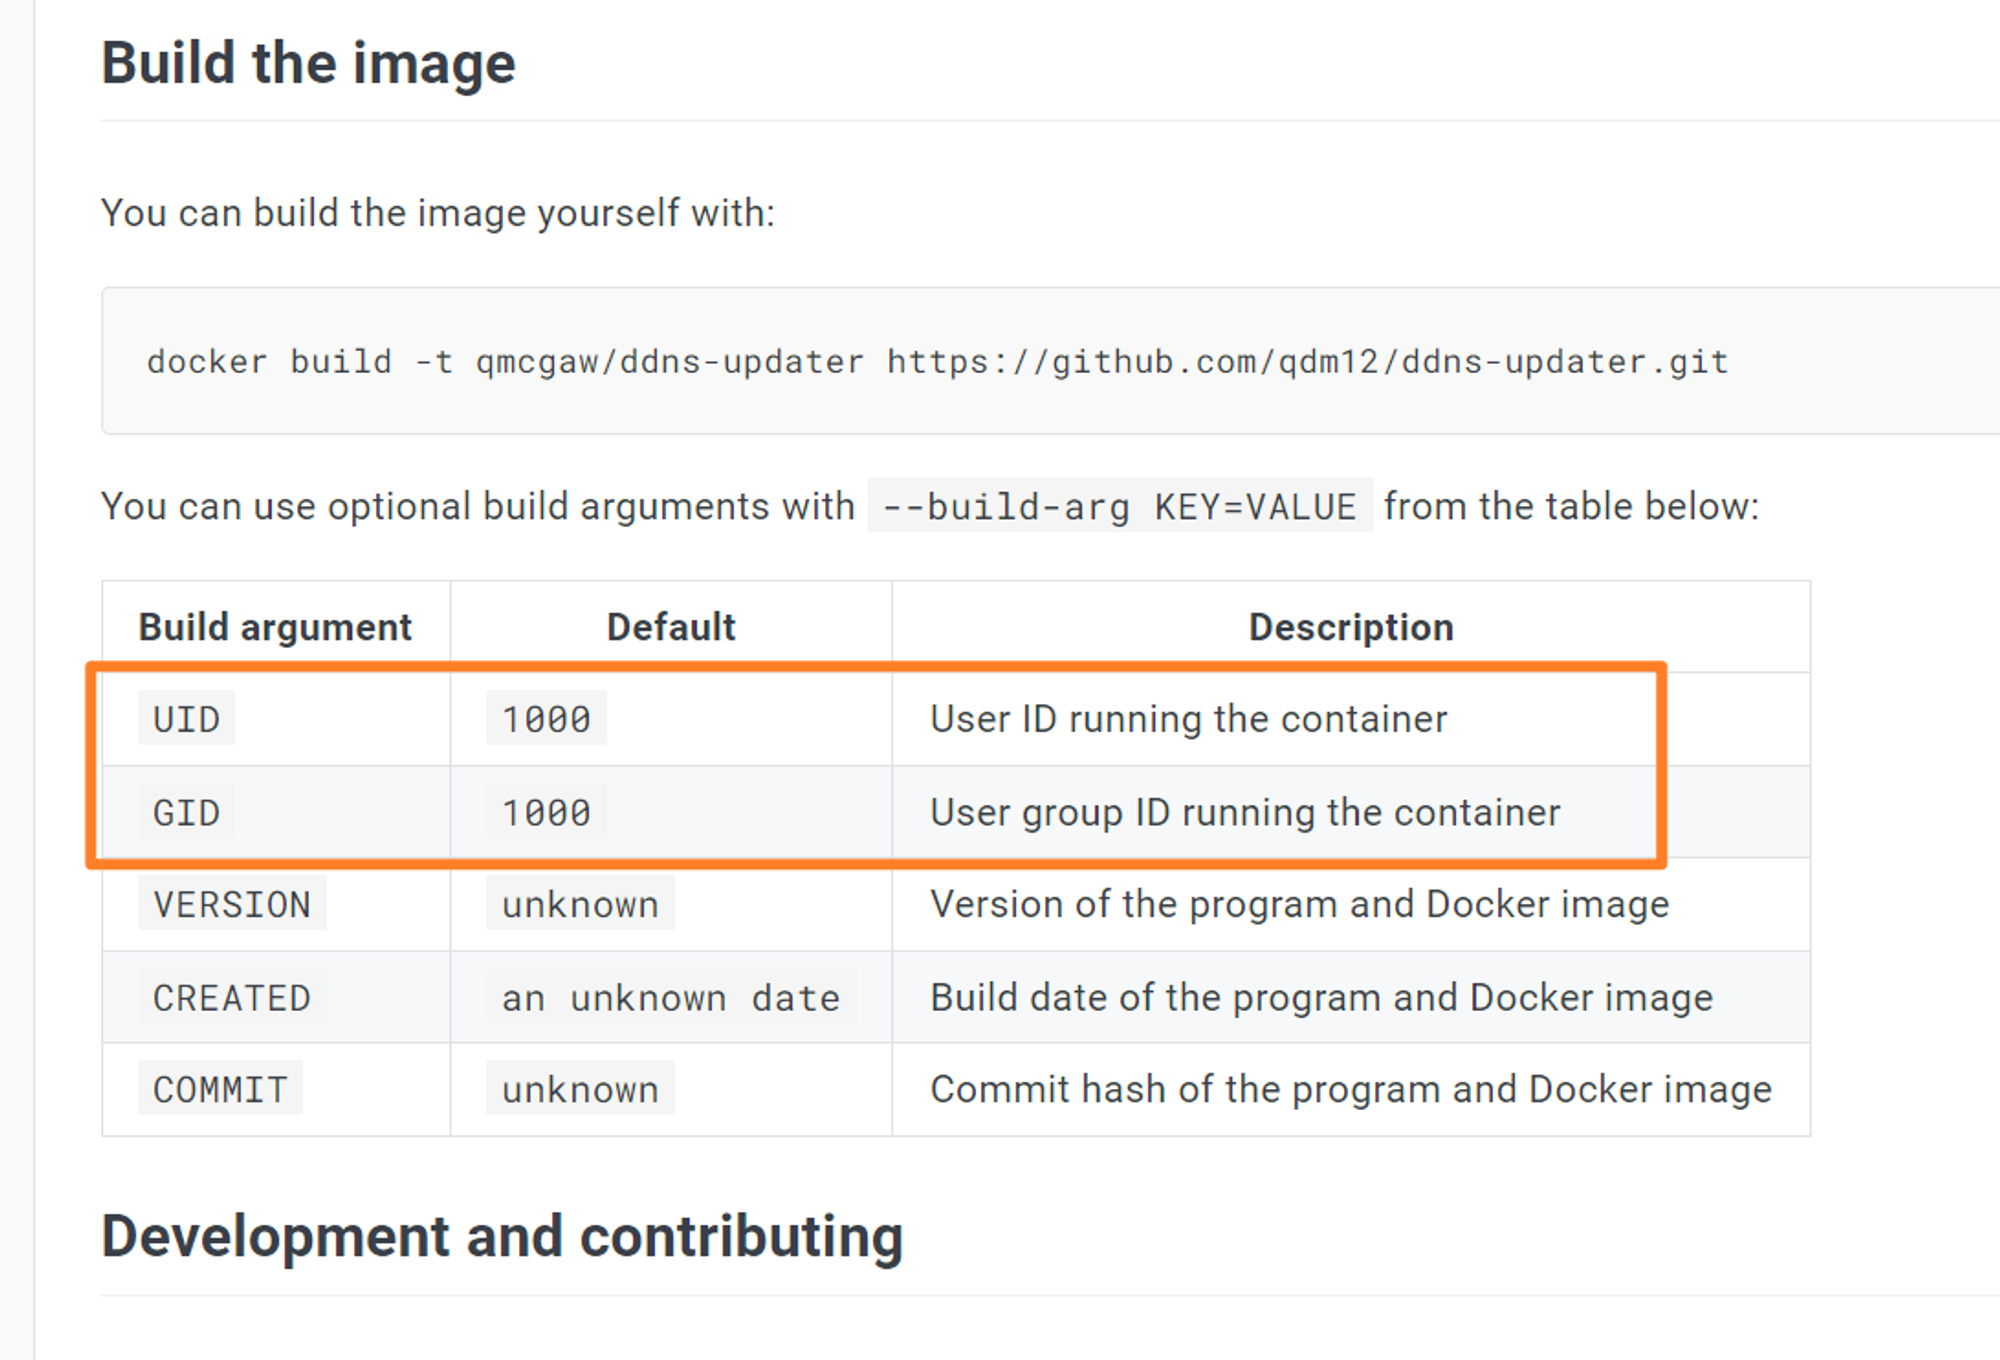This screenshot has width=2000, height=1360.
Task: Click the 'Default' column header
Action: tap(671, 627)
